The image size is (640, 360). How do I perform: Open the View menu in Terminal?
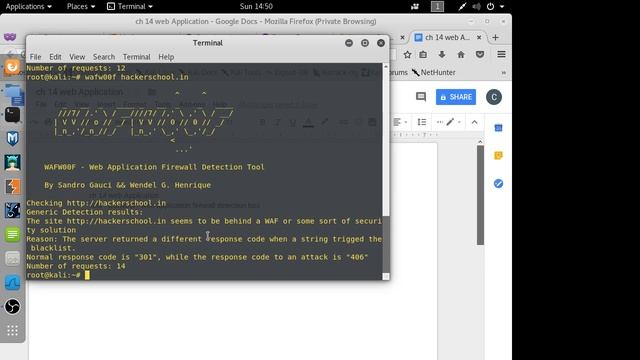click(x=77, y=57)
